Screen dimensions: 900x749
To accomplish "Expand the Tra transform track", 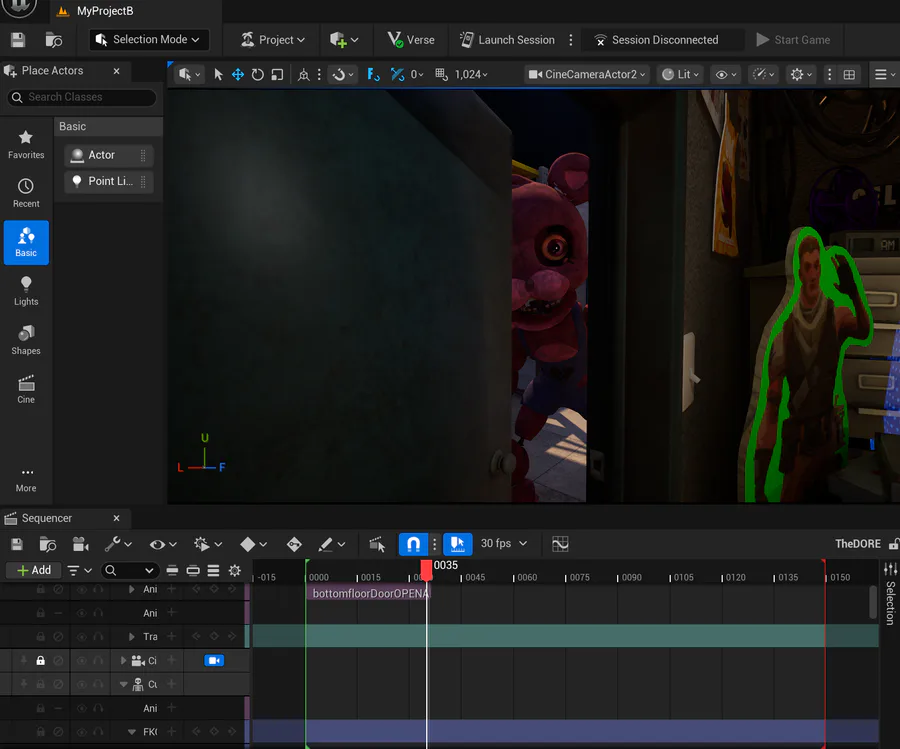I will pos(131,637).
